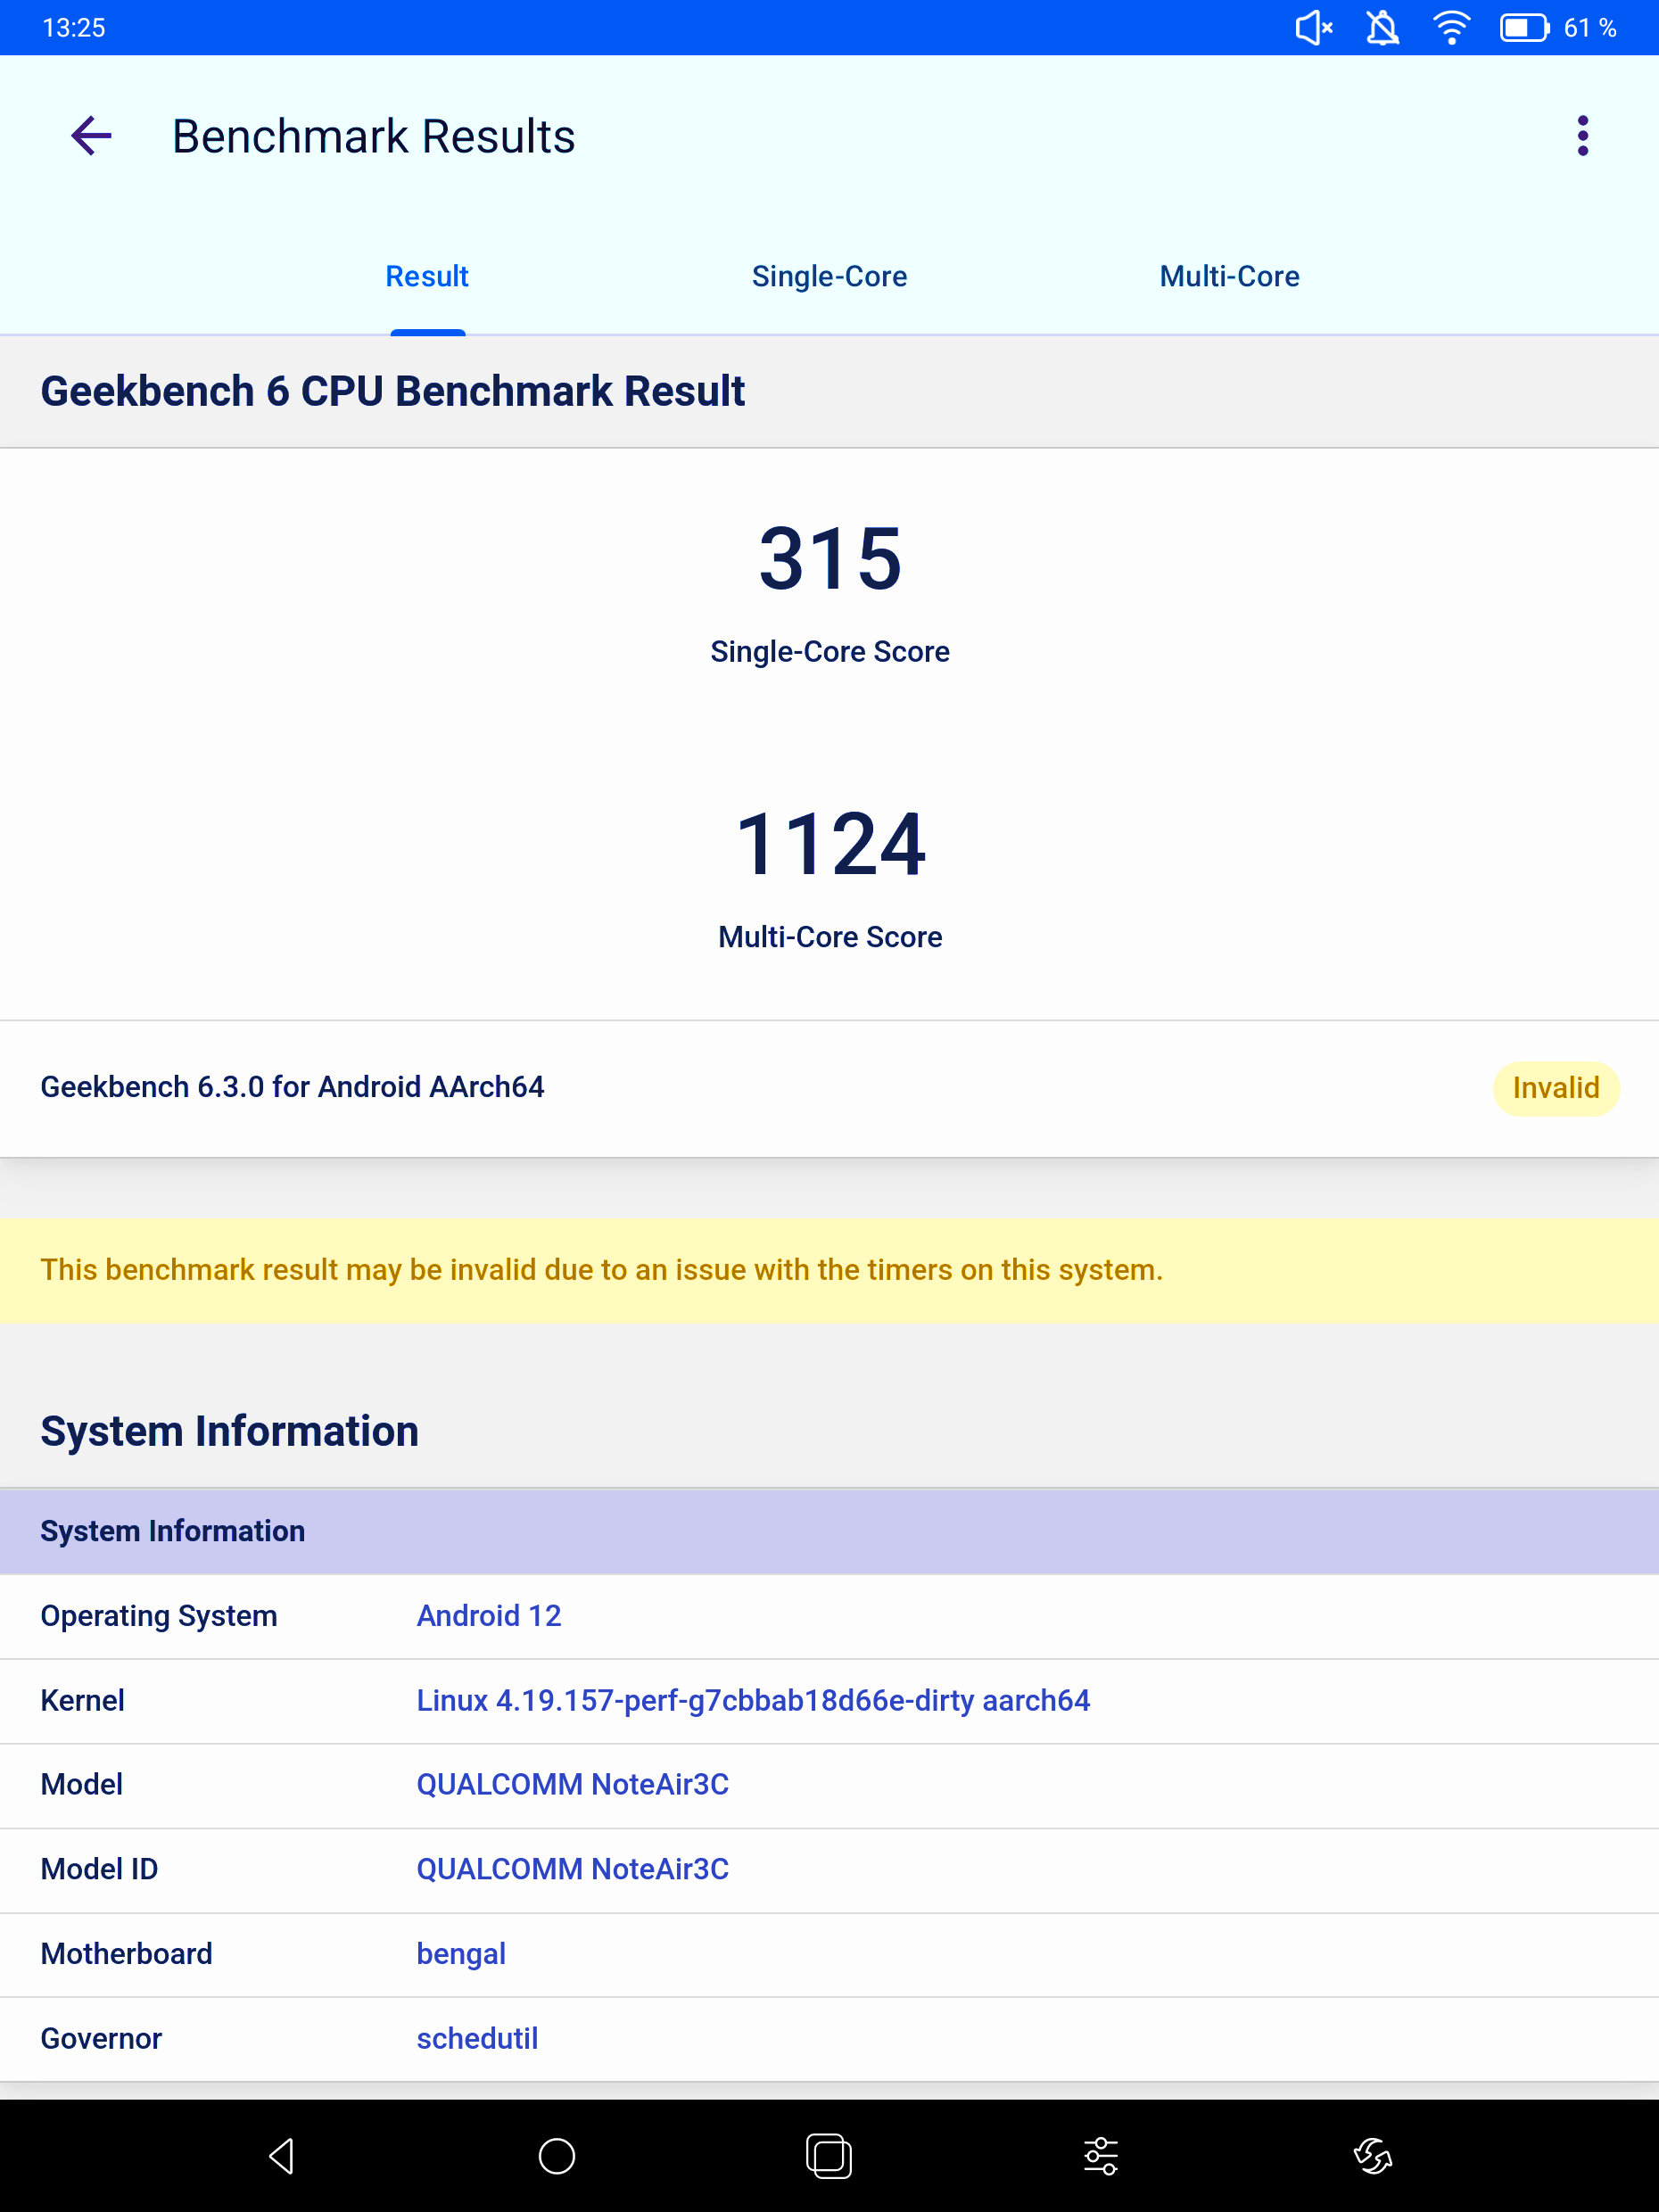
Task: Tap the muted volume status icon
Action: (x=1313, y=28)
